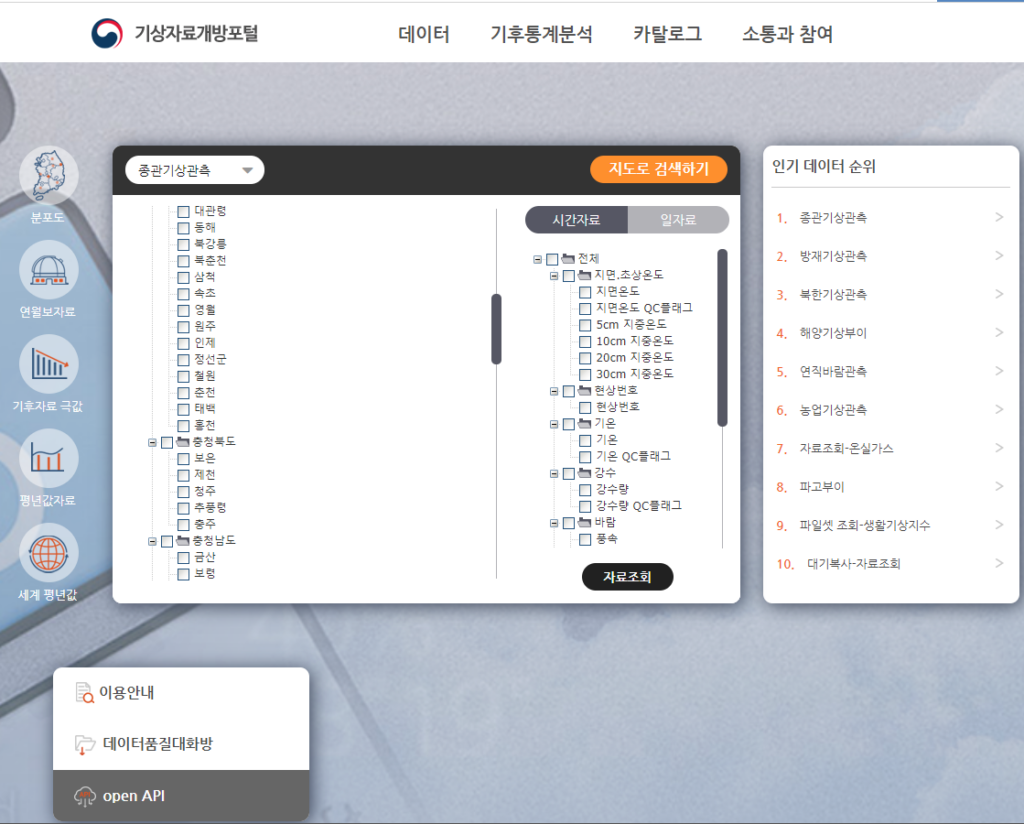The height and width of the screenshot is (824, 1024).
Task: Open the 데이터 menu
Action: click(x=424, y=34)
